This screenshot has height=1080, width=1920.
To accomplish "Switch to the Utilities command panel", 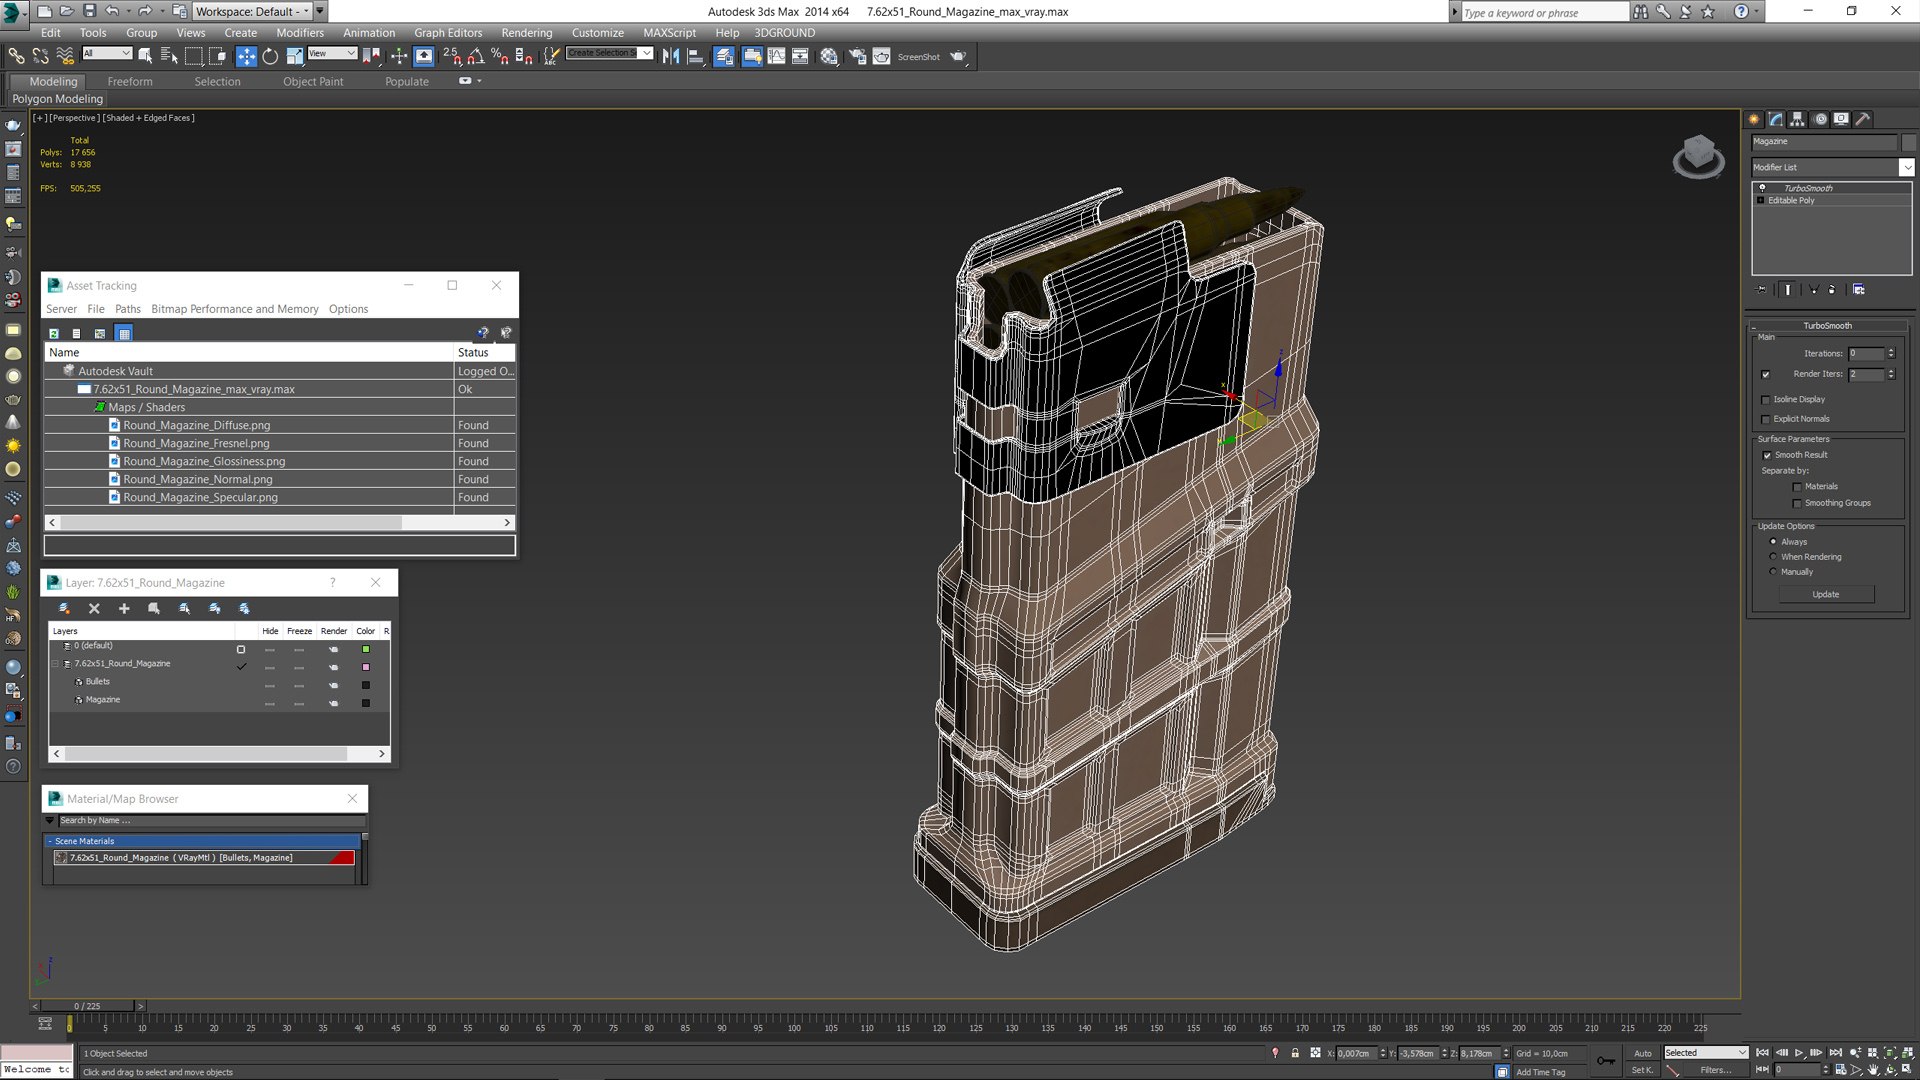I will point(1863,119).
